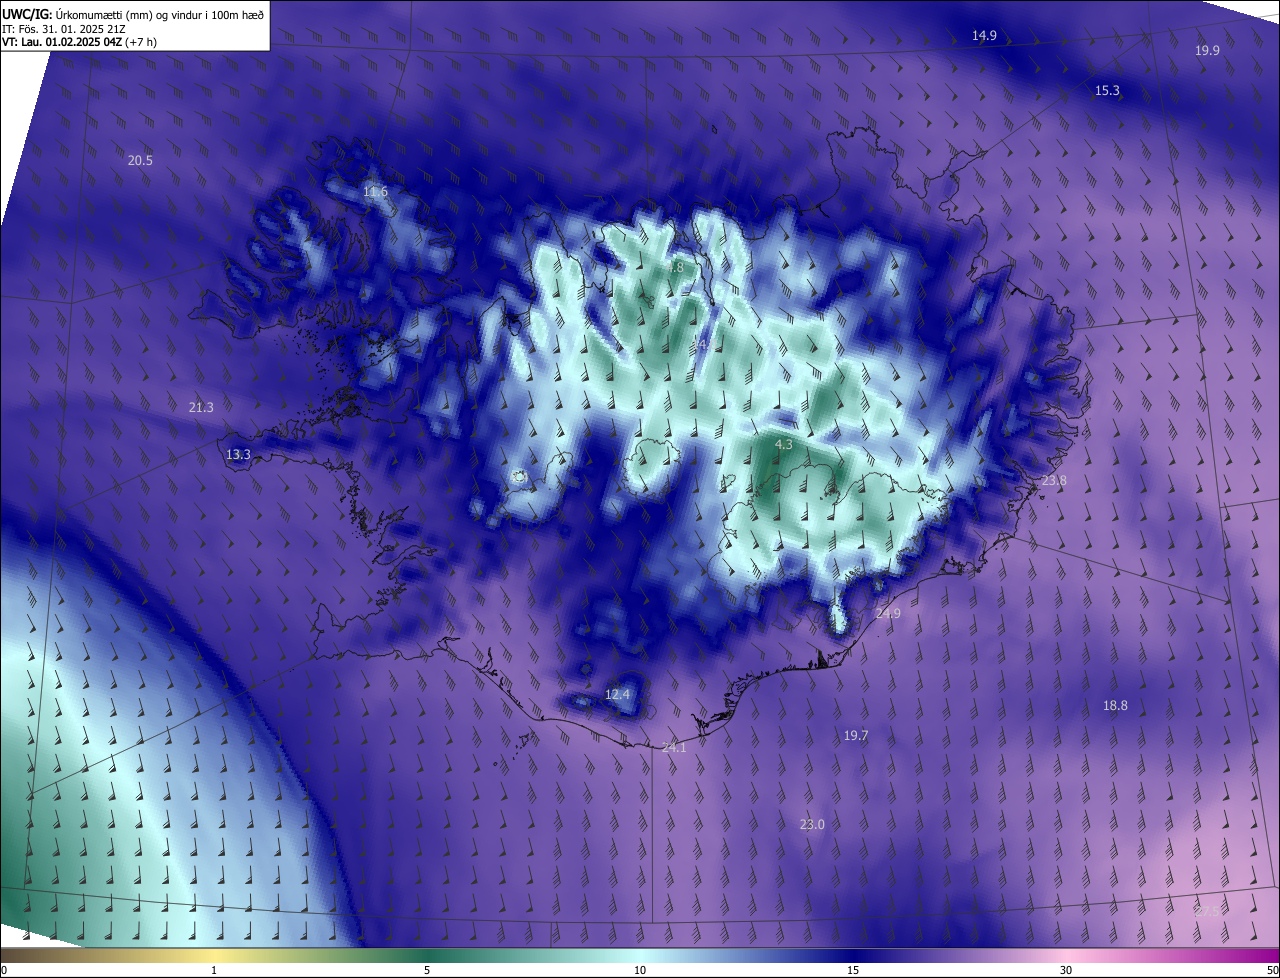The image size is (1280, 978).
Task: Click the 23.0 value label
Action: (812, 825)
